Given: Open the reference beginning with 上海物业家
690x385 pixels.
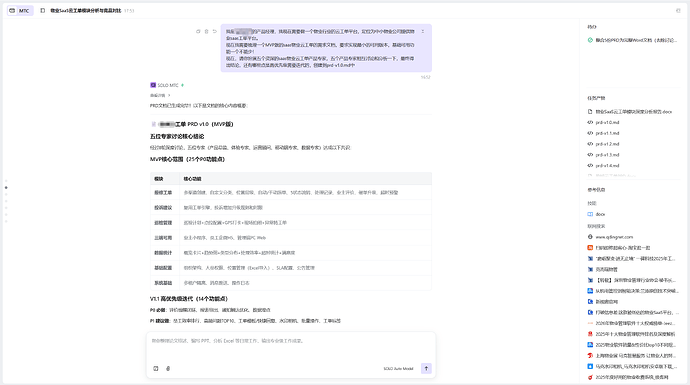Looking at the screenshot, I should [x=632, y=356].
